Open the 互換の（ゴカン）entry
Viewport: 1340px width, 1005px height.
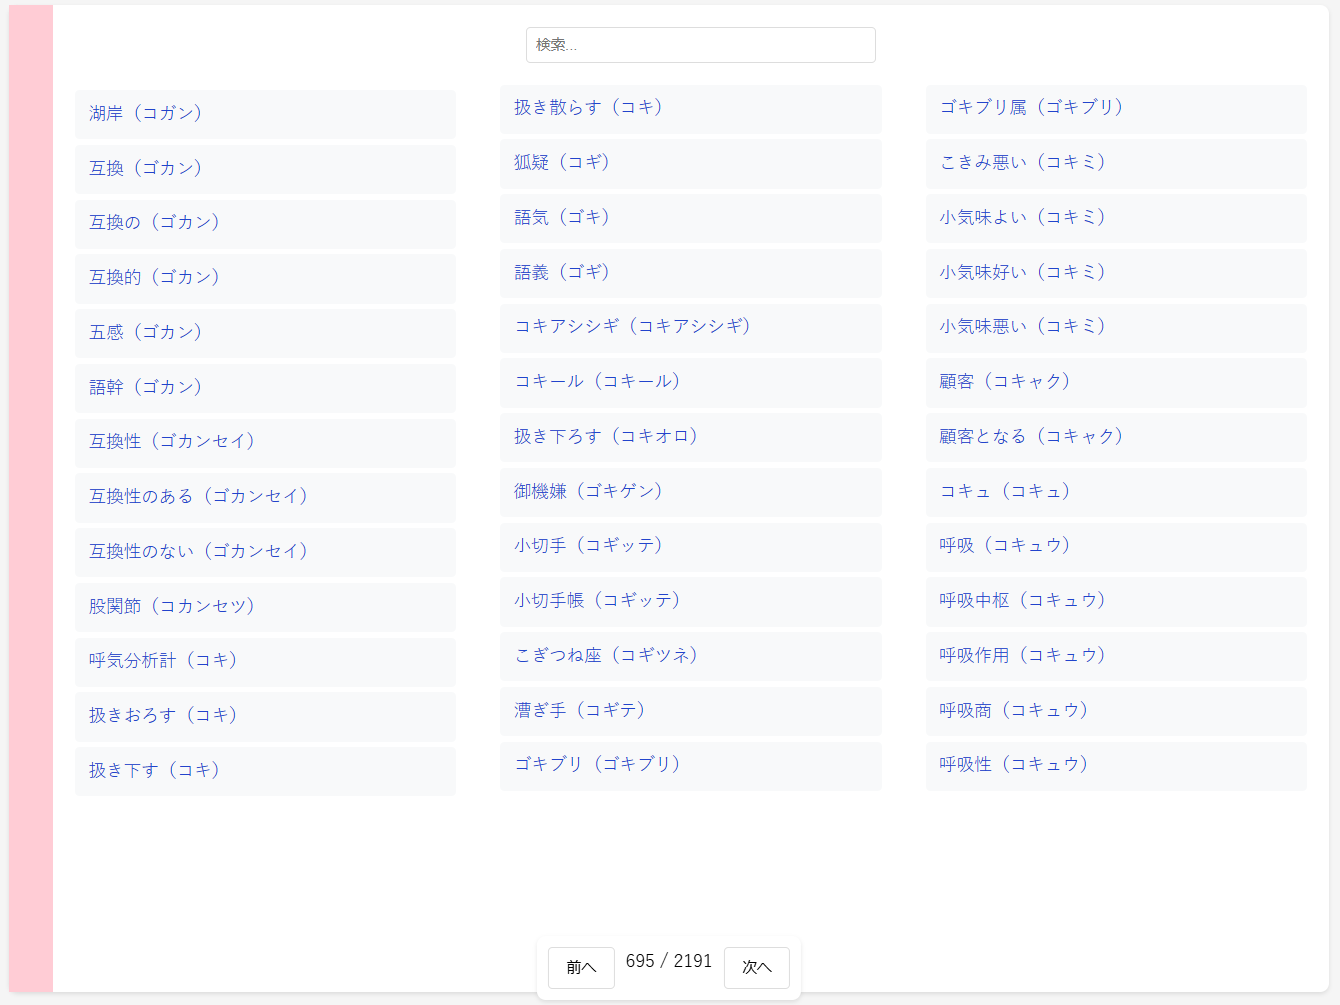coord(265,223)
